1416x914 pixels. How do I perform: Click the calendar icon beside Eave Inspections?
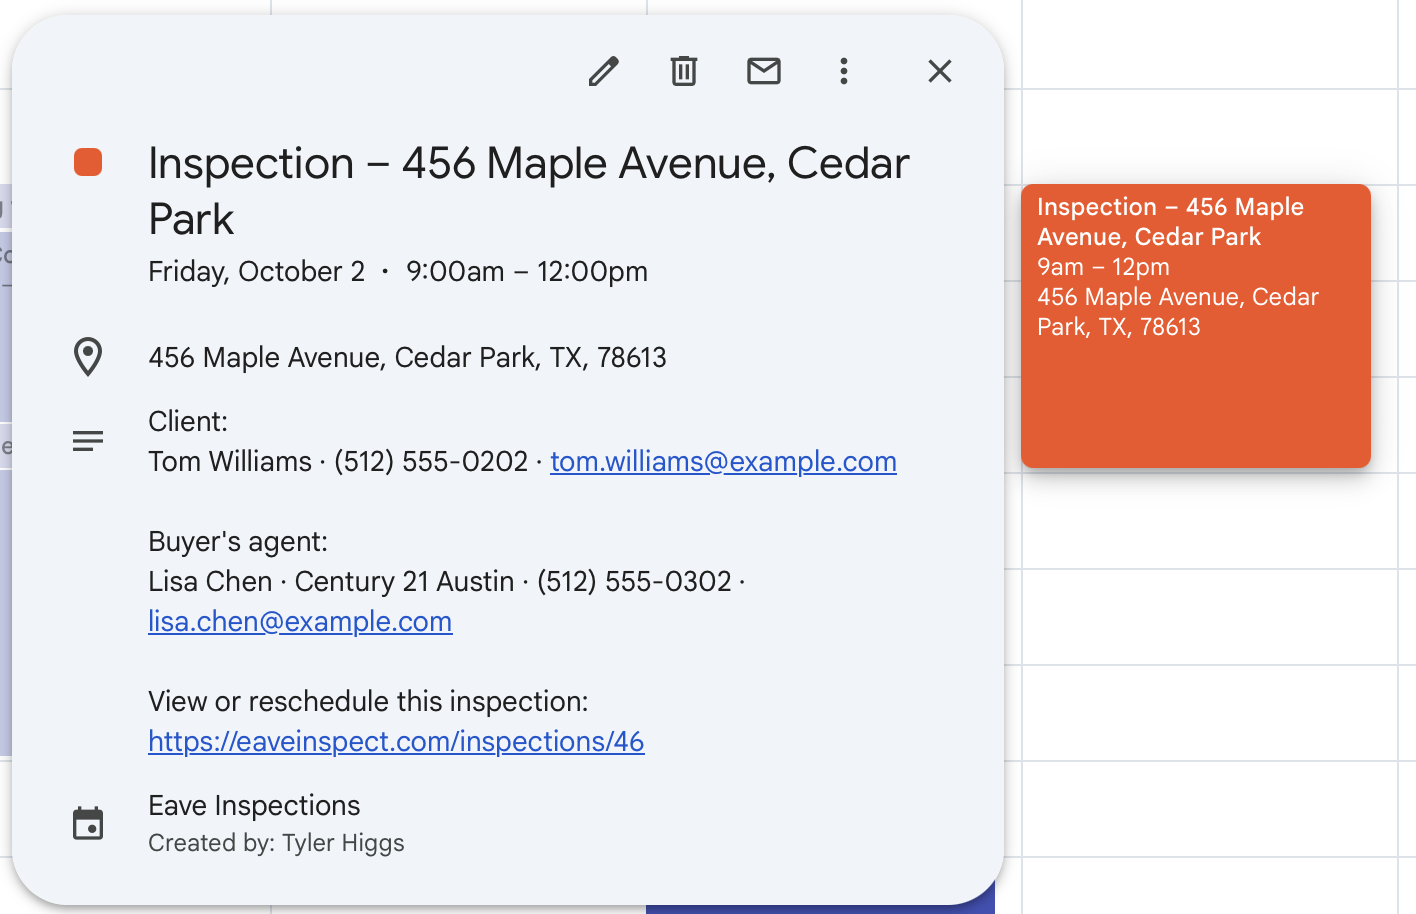(88, 823)
